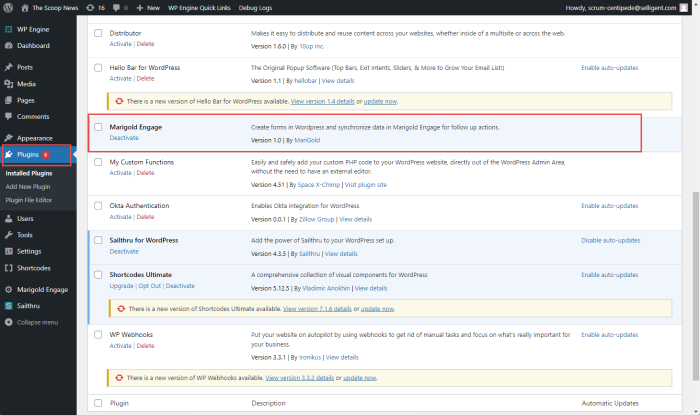Expand WP Engine Quick Links menu
The height and width of the screenshot is (416, 700).
click(x=203, y=7)
